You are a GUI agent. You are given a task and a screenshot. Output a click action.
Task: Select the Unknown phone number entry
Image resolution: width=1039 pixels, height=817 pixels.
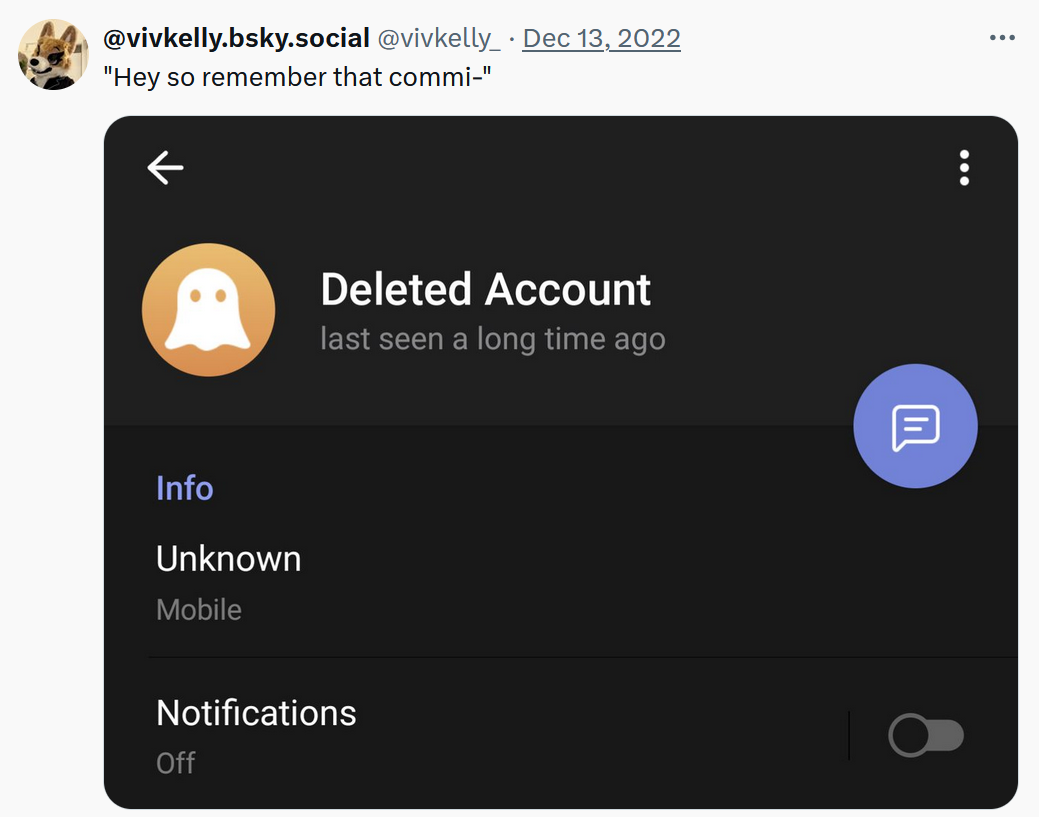(229, 559)
